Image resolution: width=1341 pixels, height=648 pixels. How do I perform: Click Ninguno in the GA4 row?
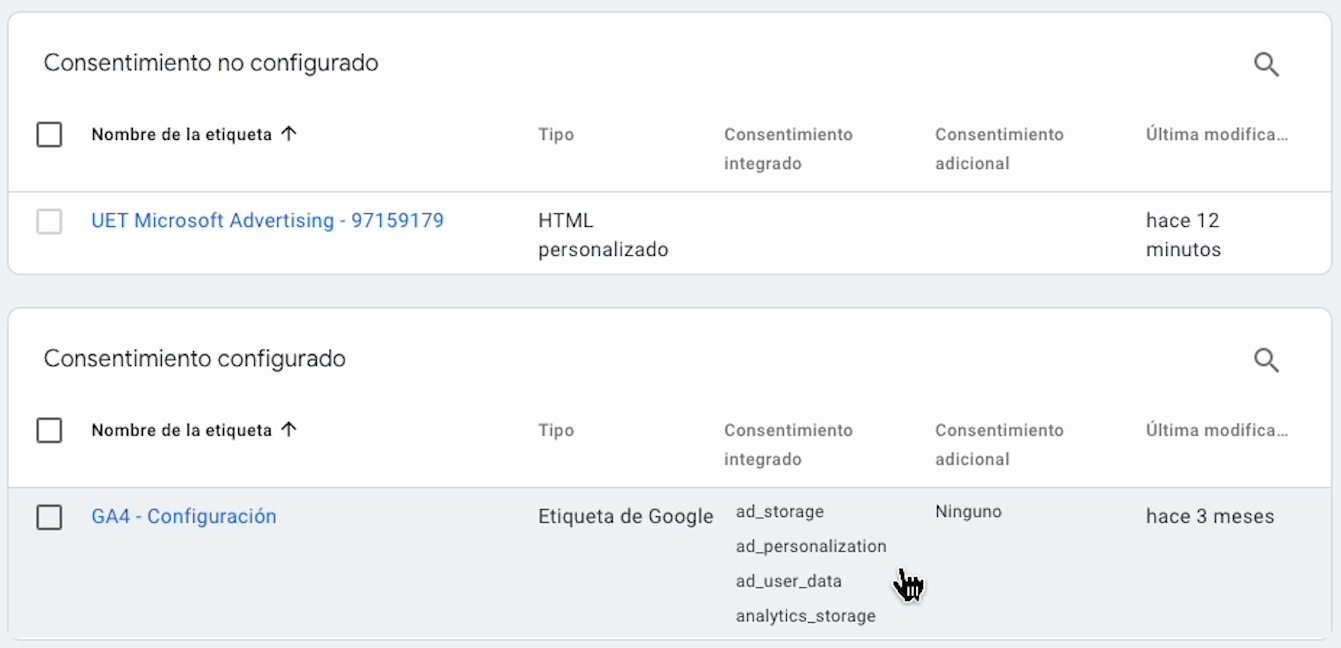point(968,512)
